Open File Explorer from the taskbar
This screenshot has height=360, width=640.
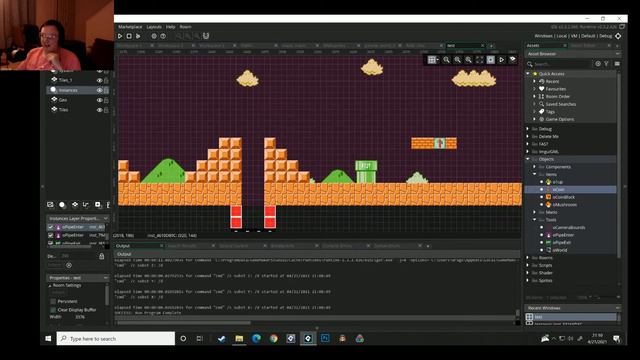pyautogui.click(x=239, y=338)
